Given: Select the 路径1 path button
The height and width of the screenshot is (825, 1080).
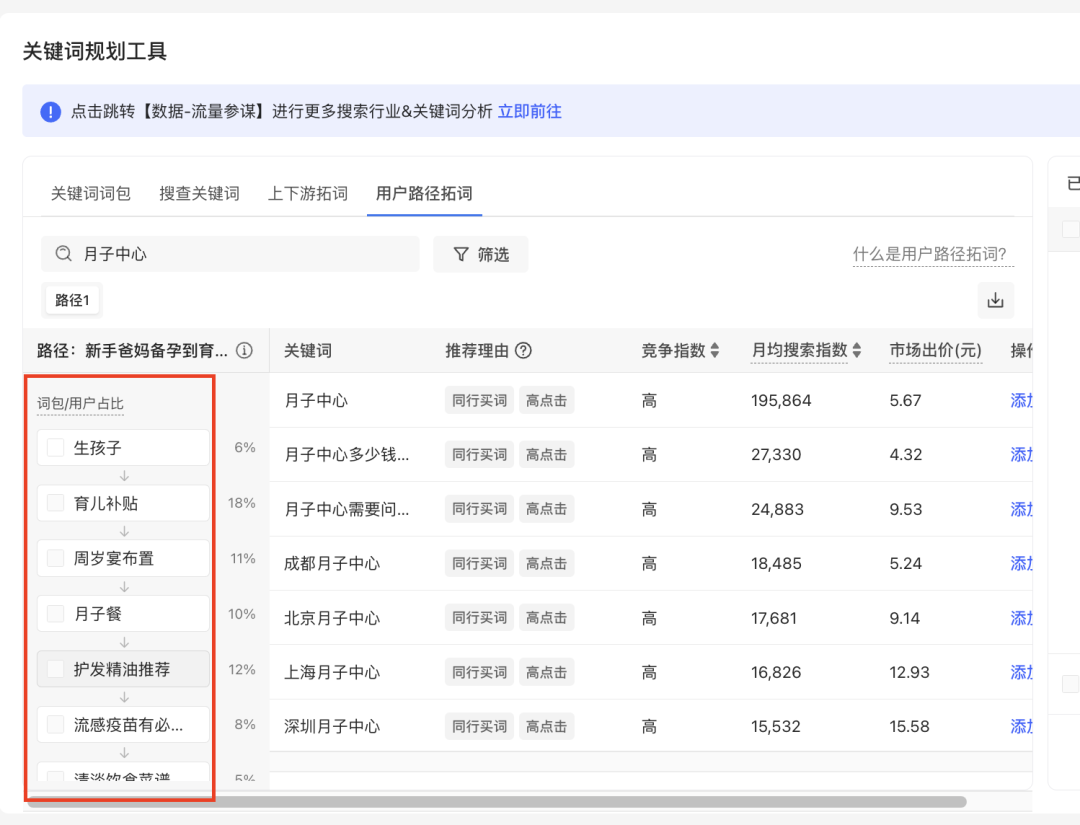Looking at the screenshot, I should 72,300.
